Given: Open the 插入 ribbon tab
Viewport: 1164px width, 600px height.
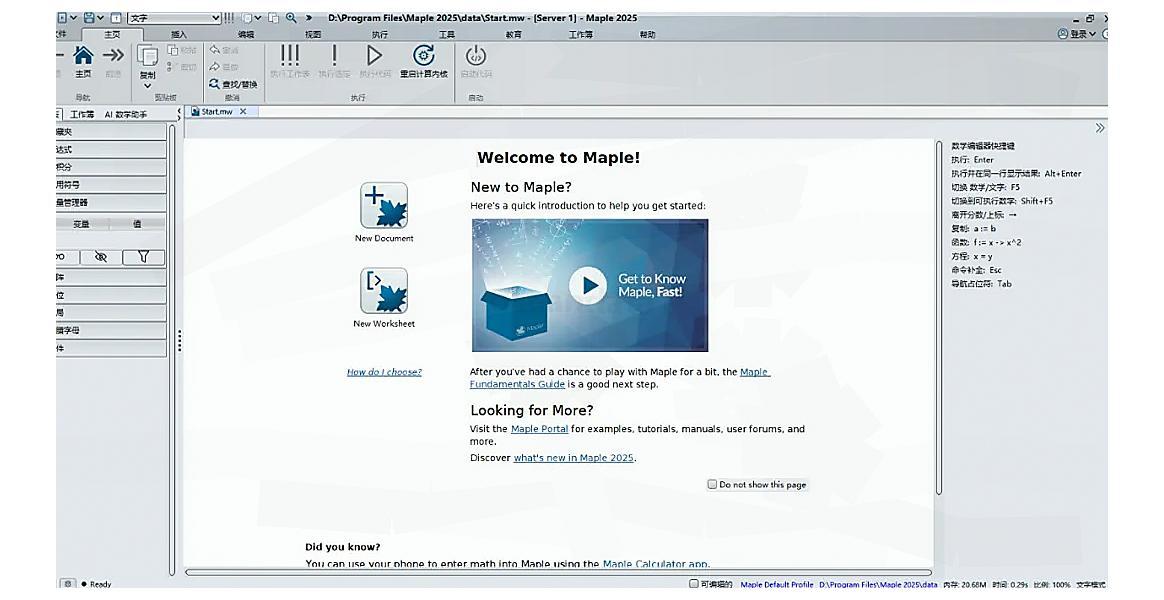Looking at the screenshot, I should [179, 34].
